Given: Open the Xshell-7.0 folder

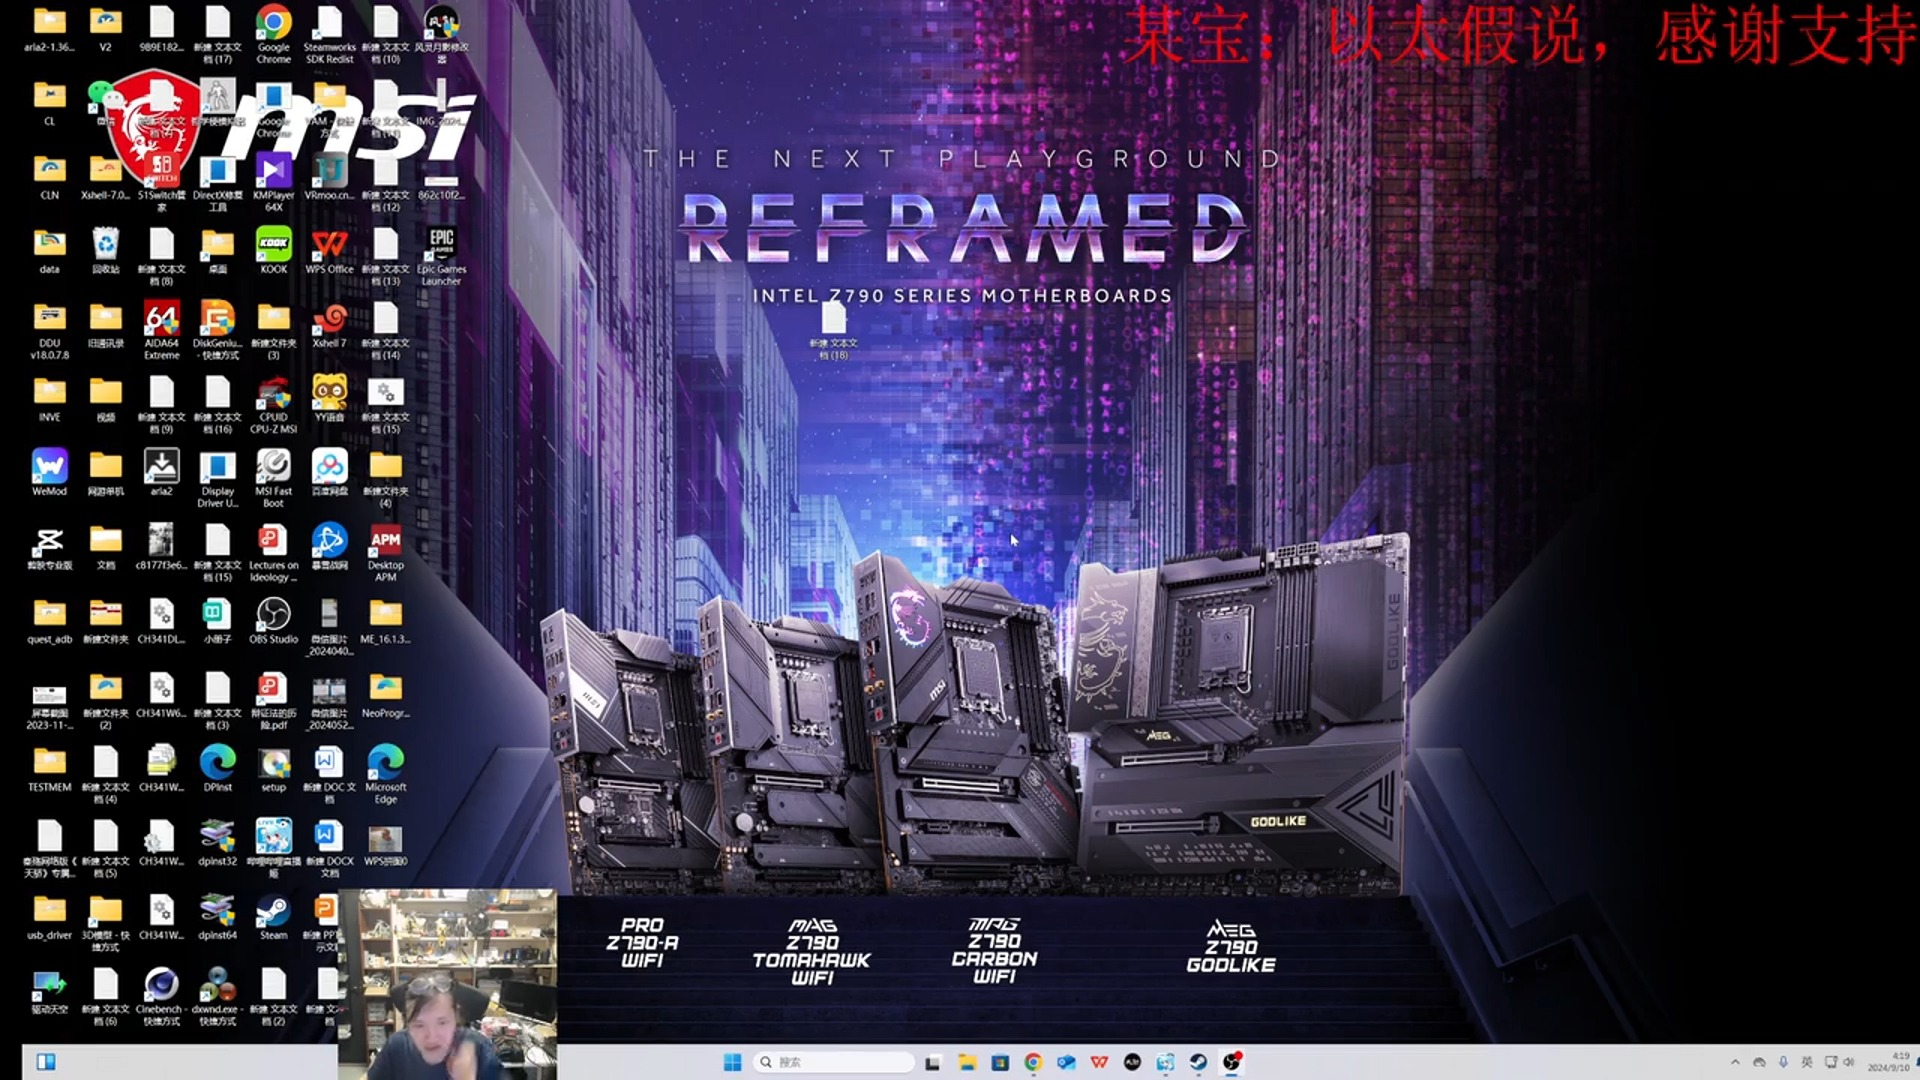Looking at the screenshot, I should click(x=105, y=176).
